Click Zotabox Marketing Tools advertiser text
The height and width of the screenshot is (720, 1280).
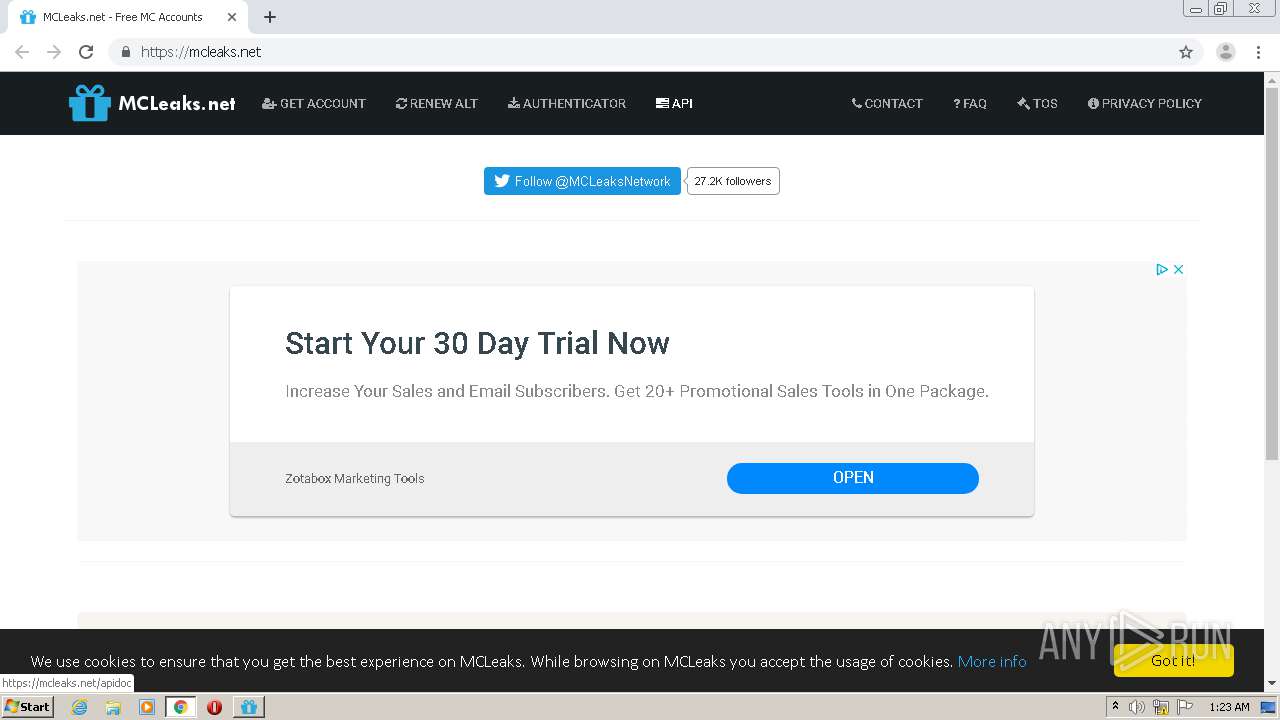[x=355, y=478]
